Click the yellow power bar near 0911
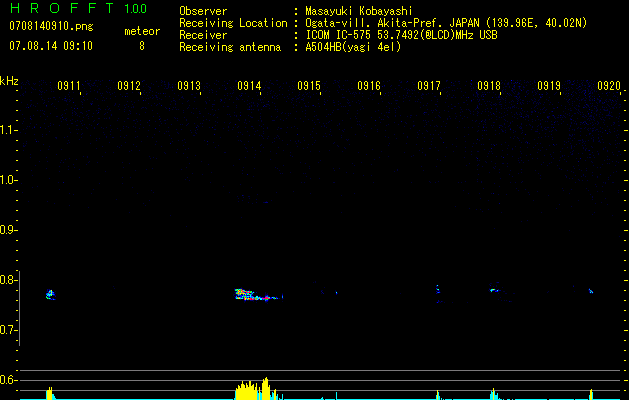The width and height of the screenshot is (629, 400). [x=49, y=393]
